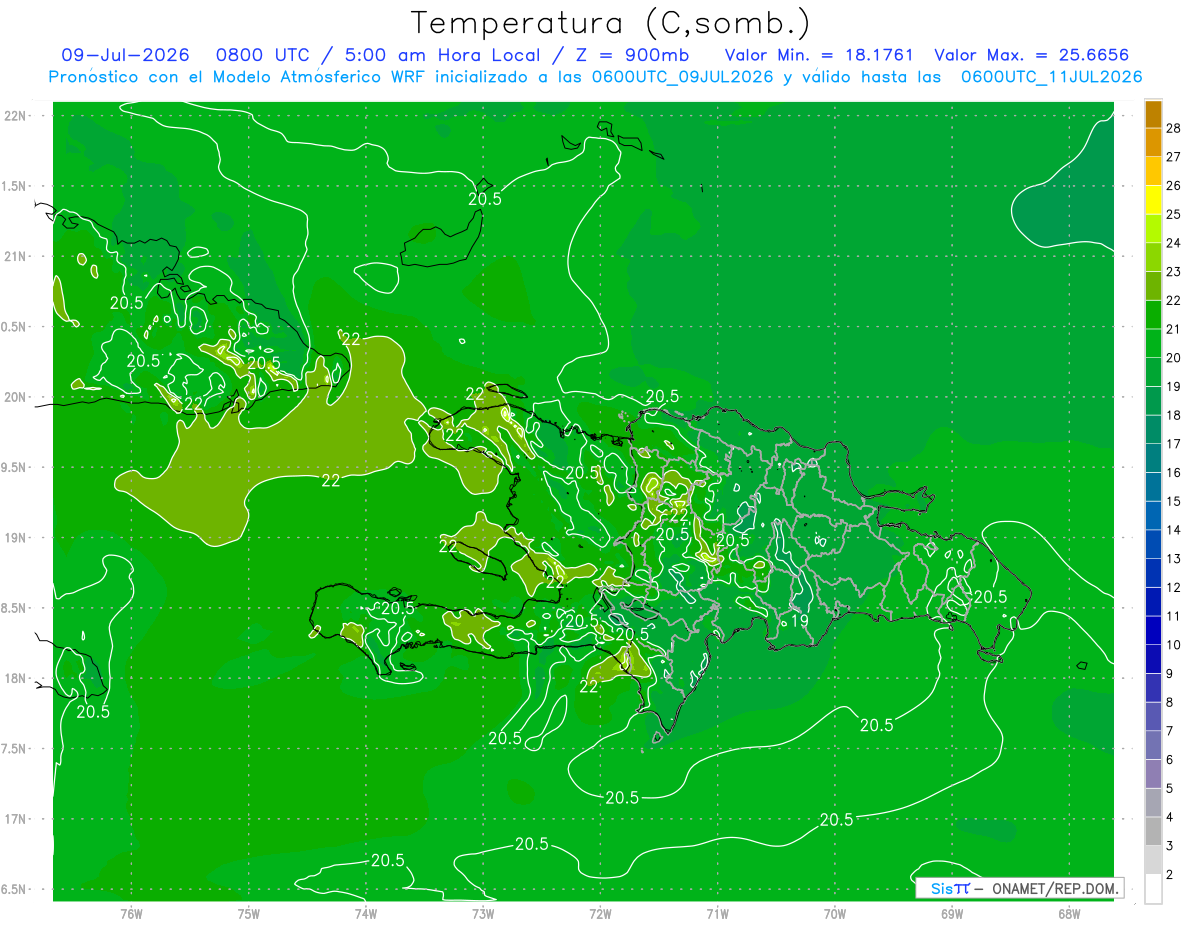Click the '74W' longitude axis label
1200x927 pixels.
[366, 913]
